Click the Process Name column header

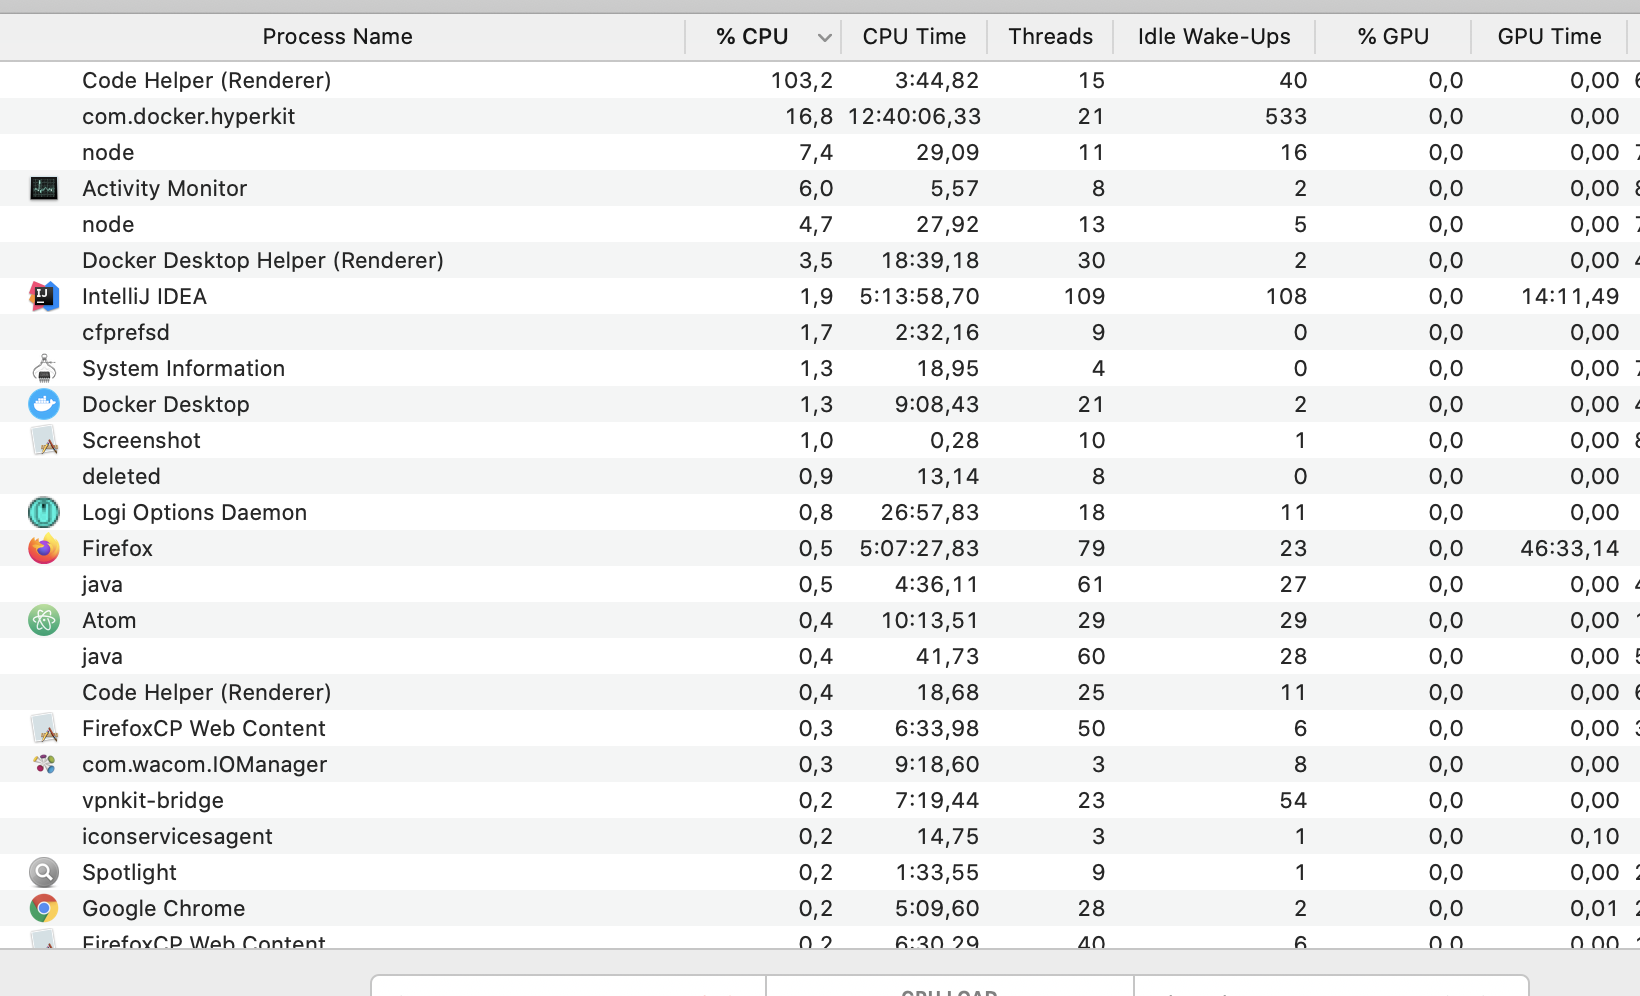point(337,36)
